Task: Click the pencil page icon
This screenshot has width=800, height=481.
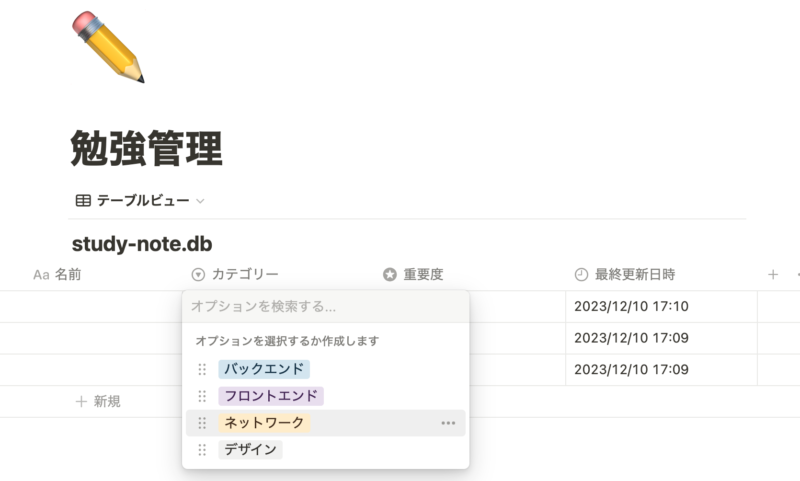Action: [x=108, y=46]
